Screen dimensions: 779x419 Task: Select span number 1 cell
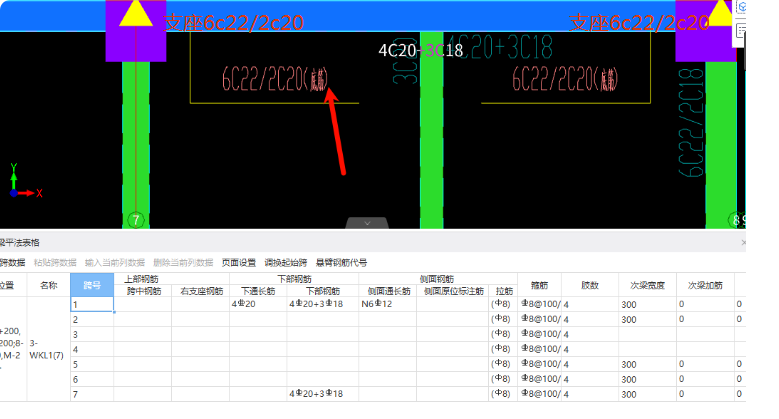tap(92, 304)
